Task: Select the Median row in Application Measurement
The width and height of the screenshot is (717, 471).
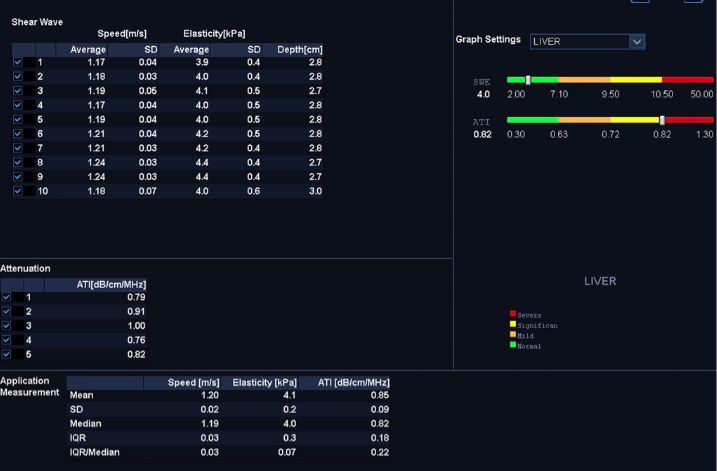Action: [x=86, y=423]
